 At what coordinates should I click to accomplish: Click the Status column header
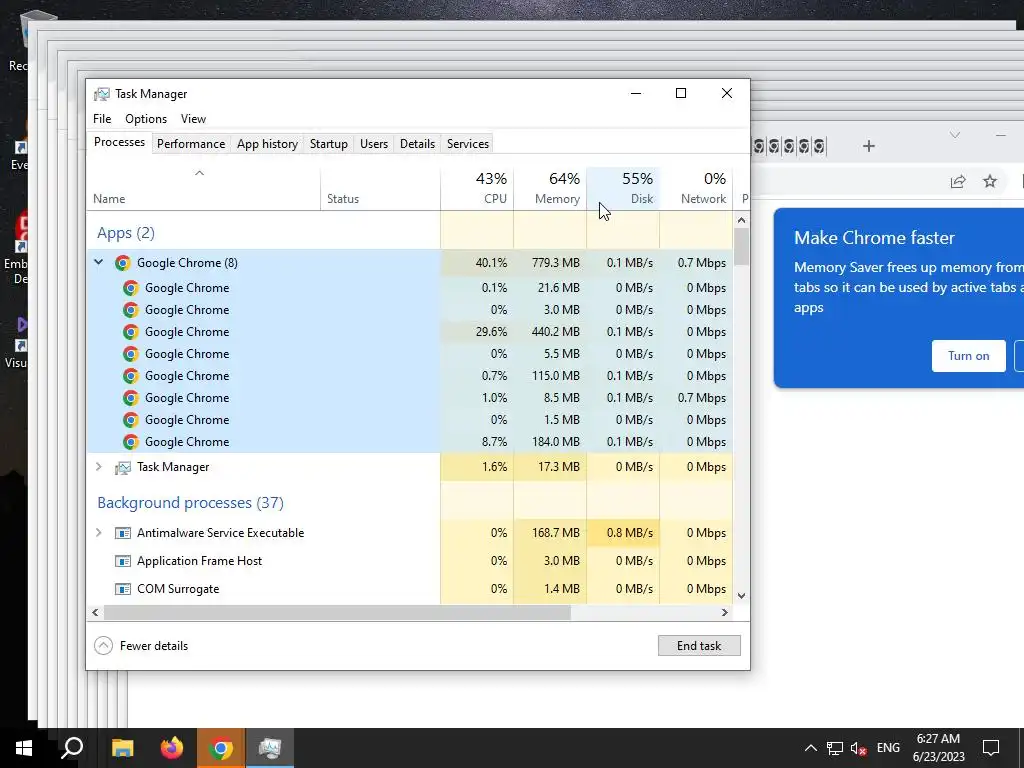[381, 189]
